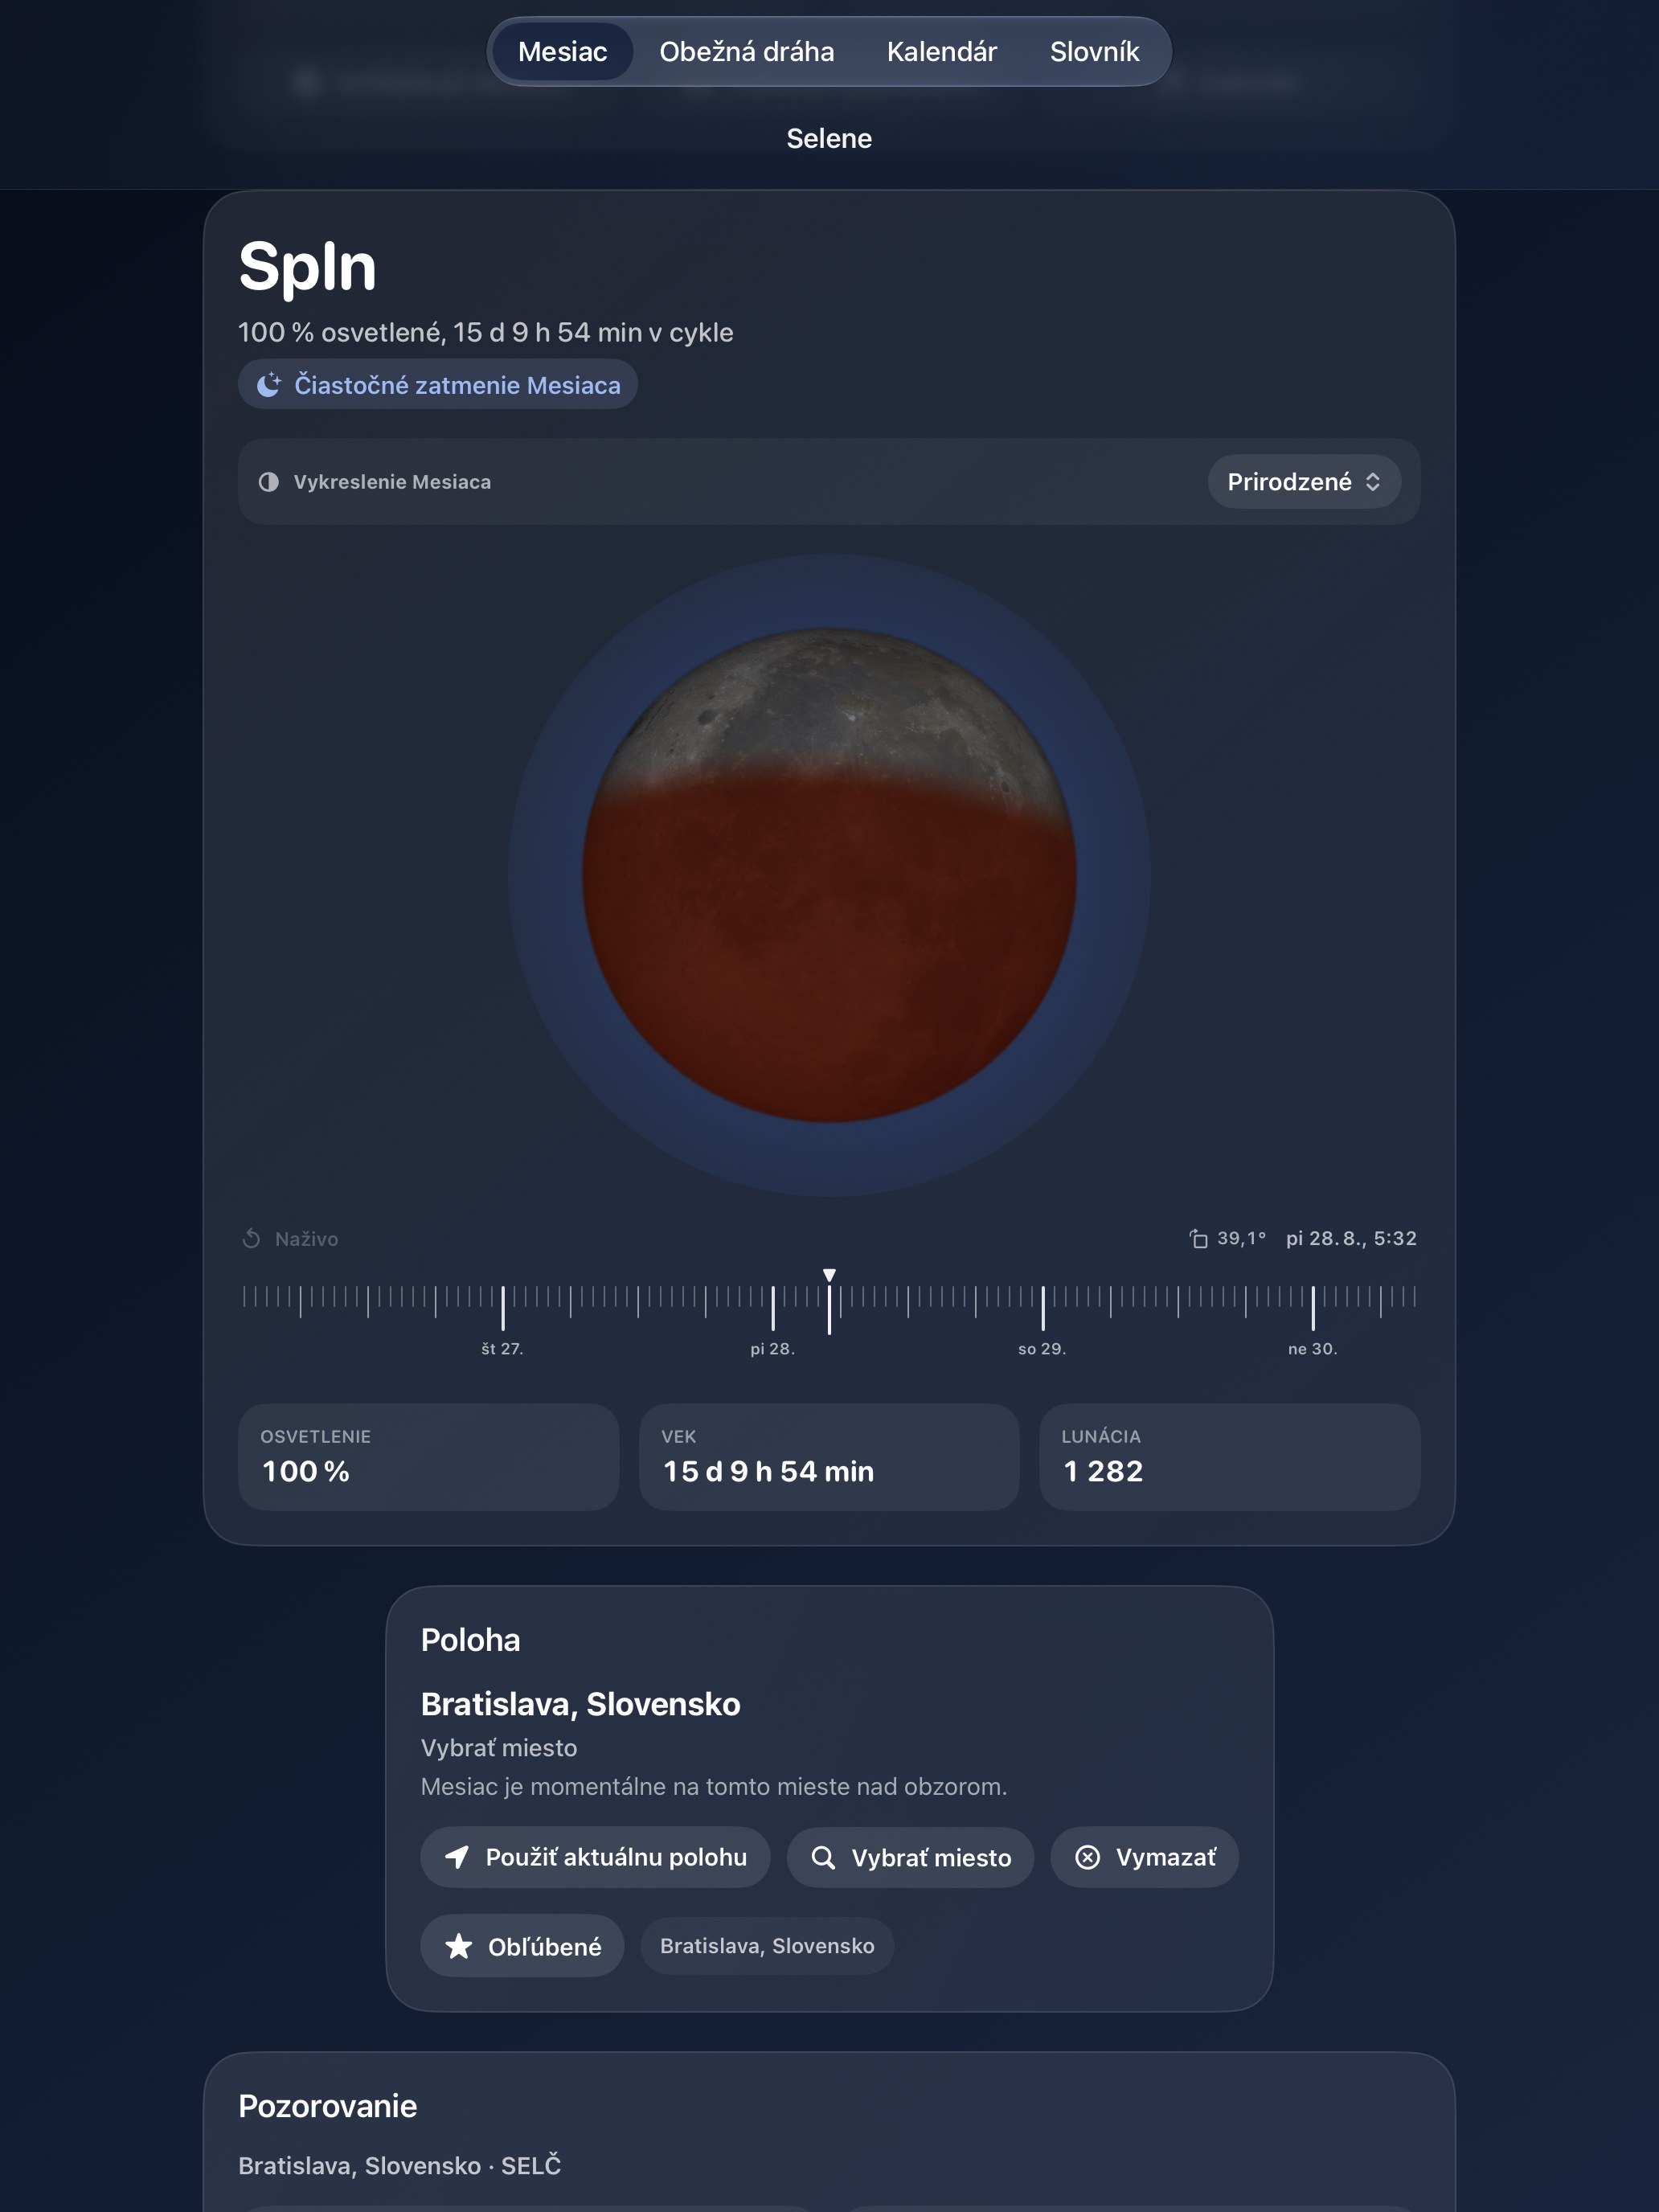Click the date text pi 28. 8., 5:32

coord(1351,1238)
